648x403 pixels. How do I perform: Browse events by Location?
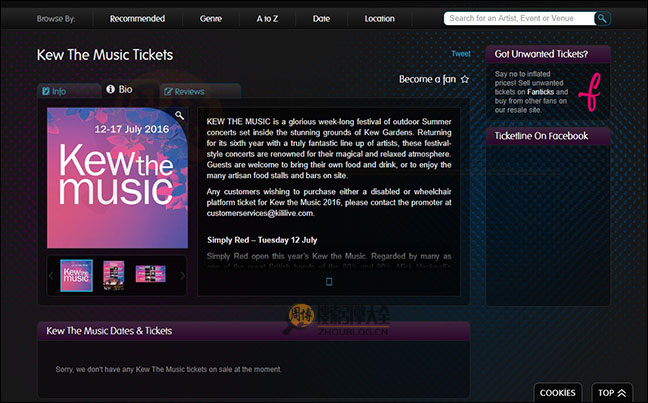tap(379, 18)
